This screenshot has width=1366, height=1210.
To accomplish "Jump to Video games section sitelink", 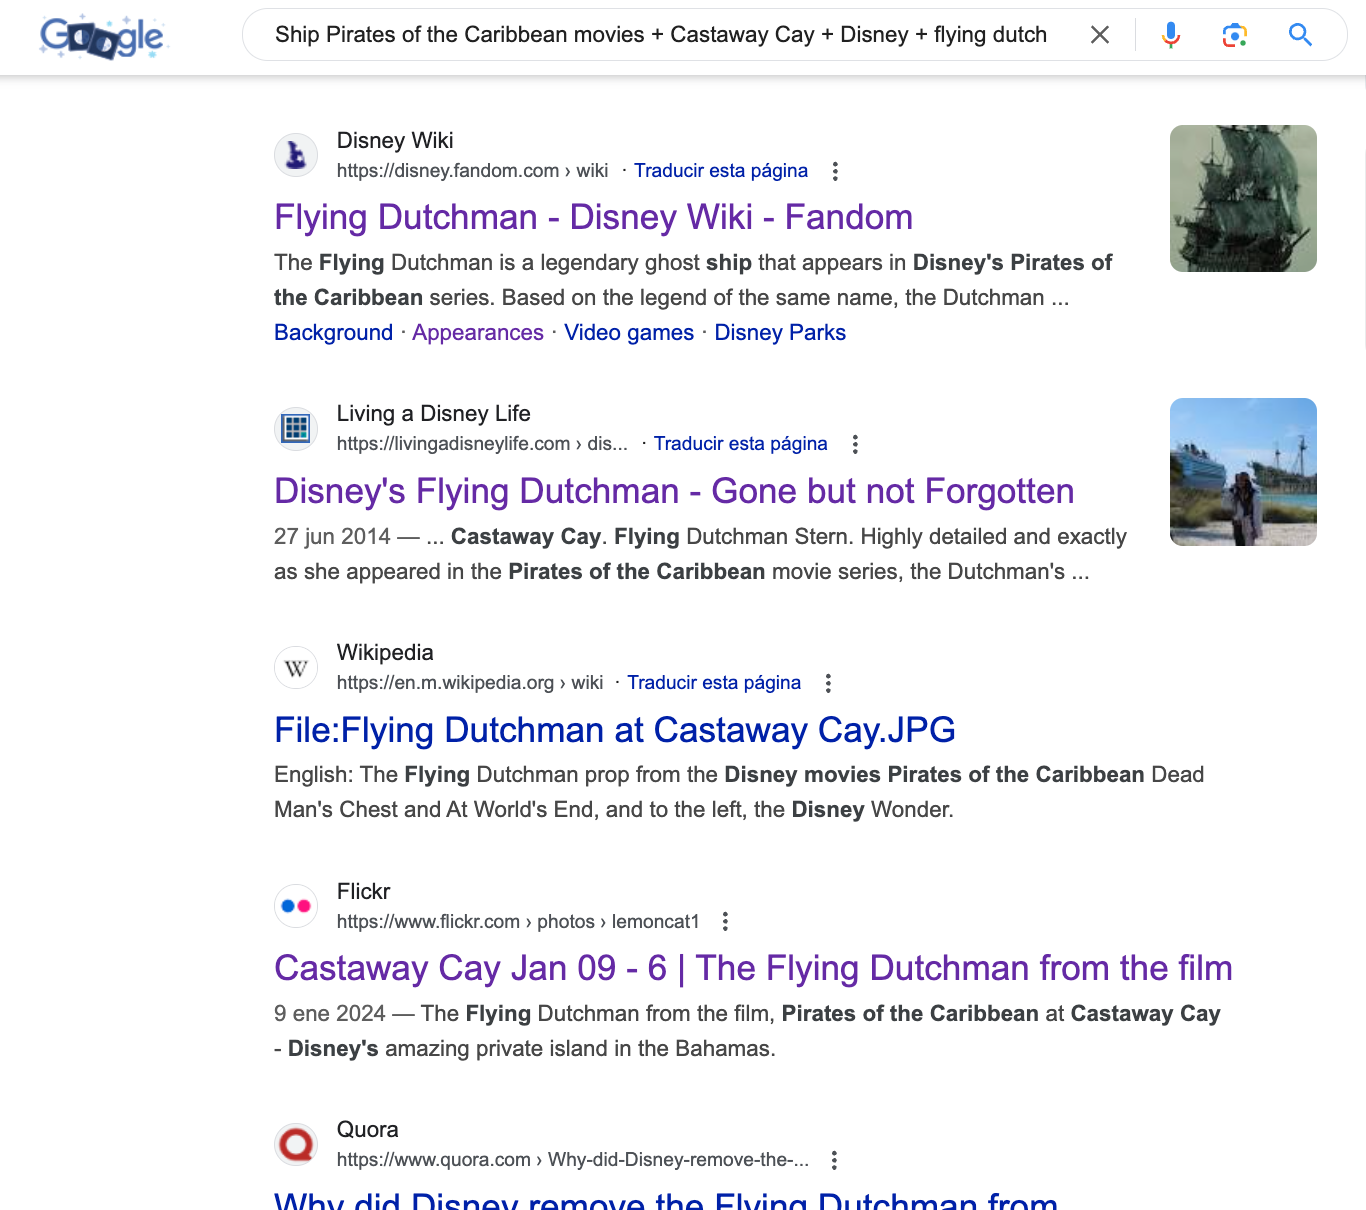I will pyautogui.click(x=628, y=333).
